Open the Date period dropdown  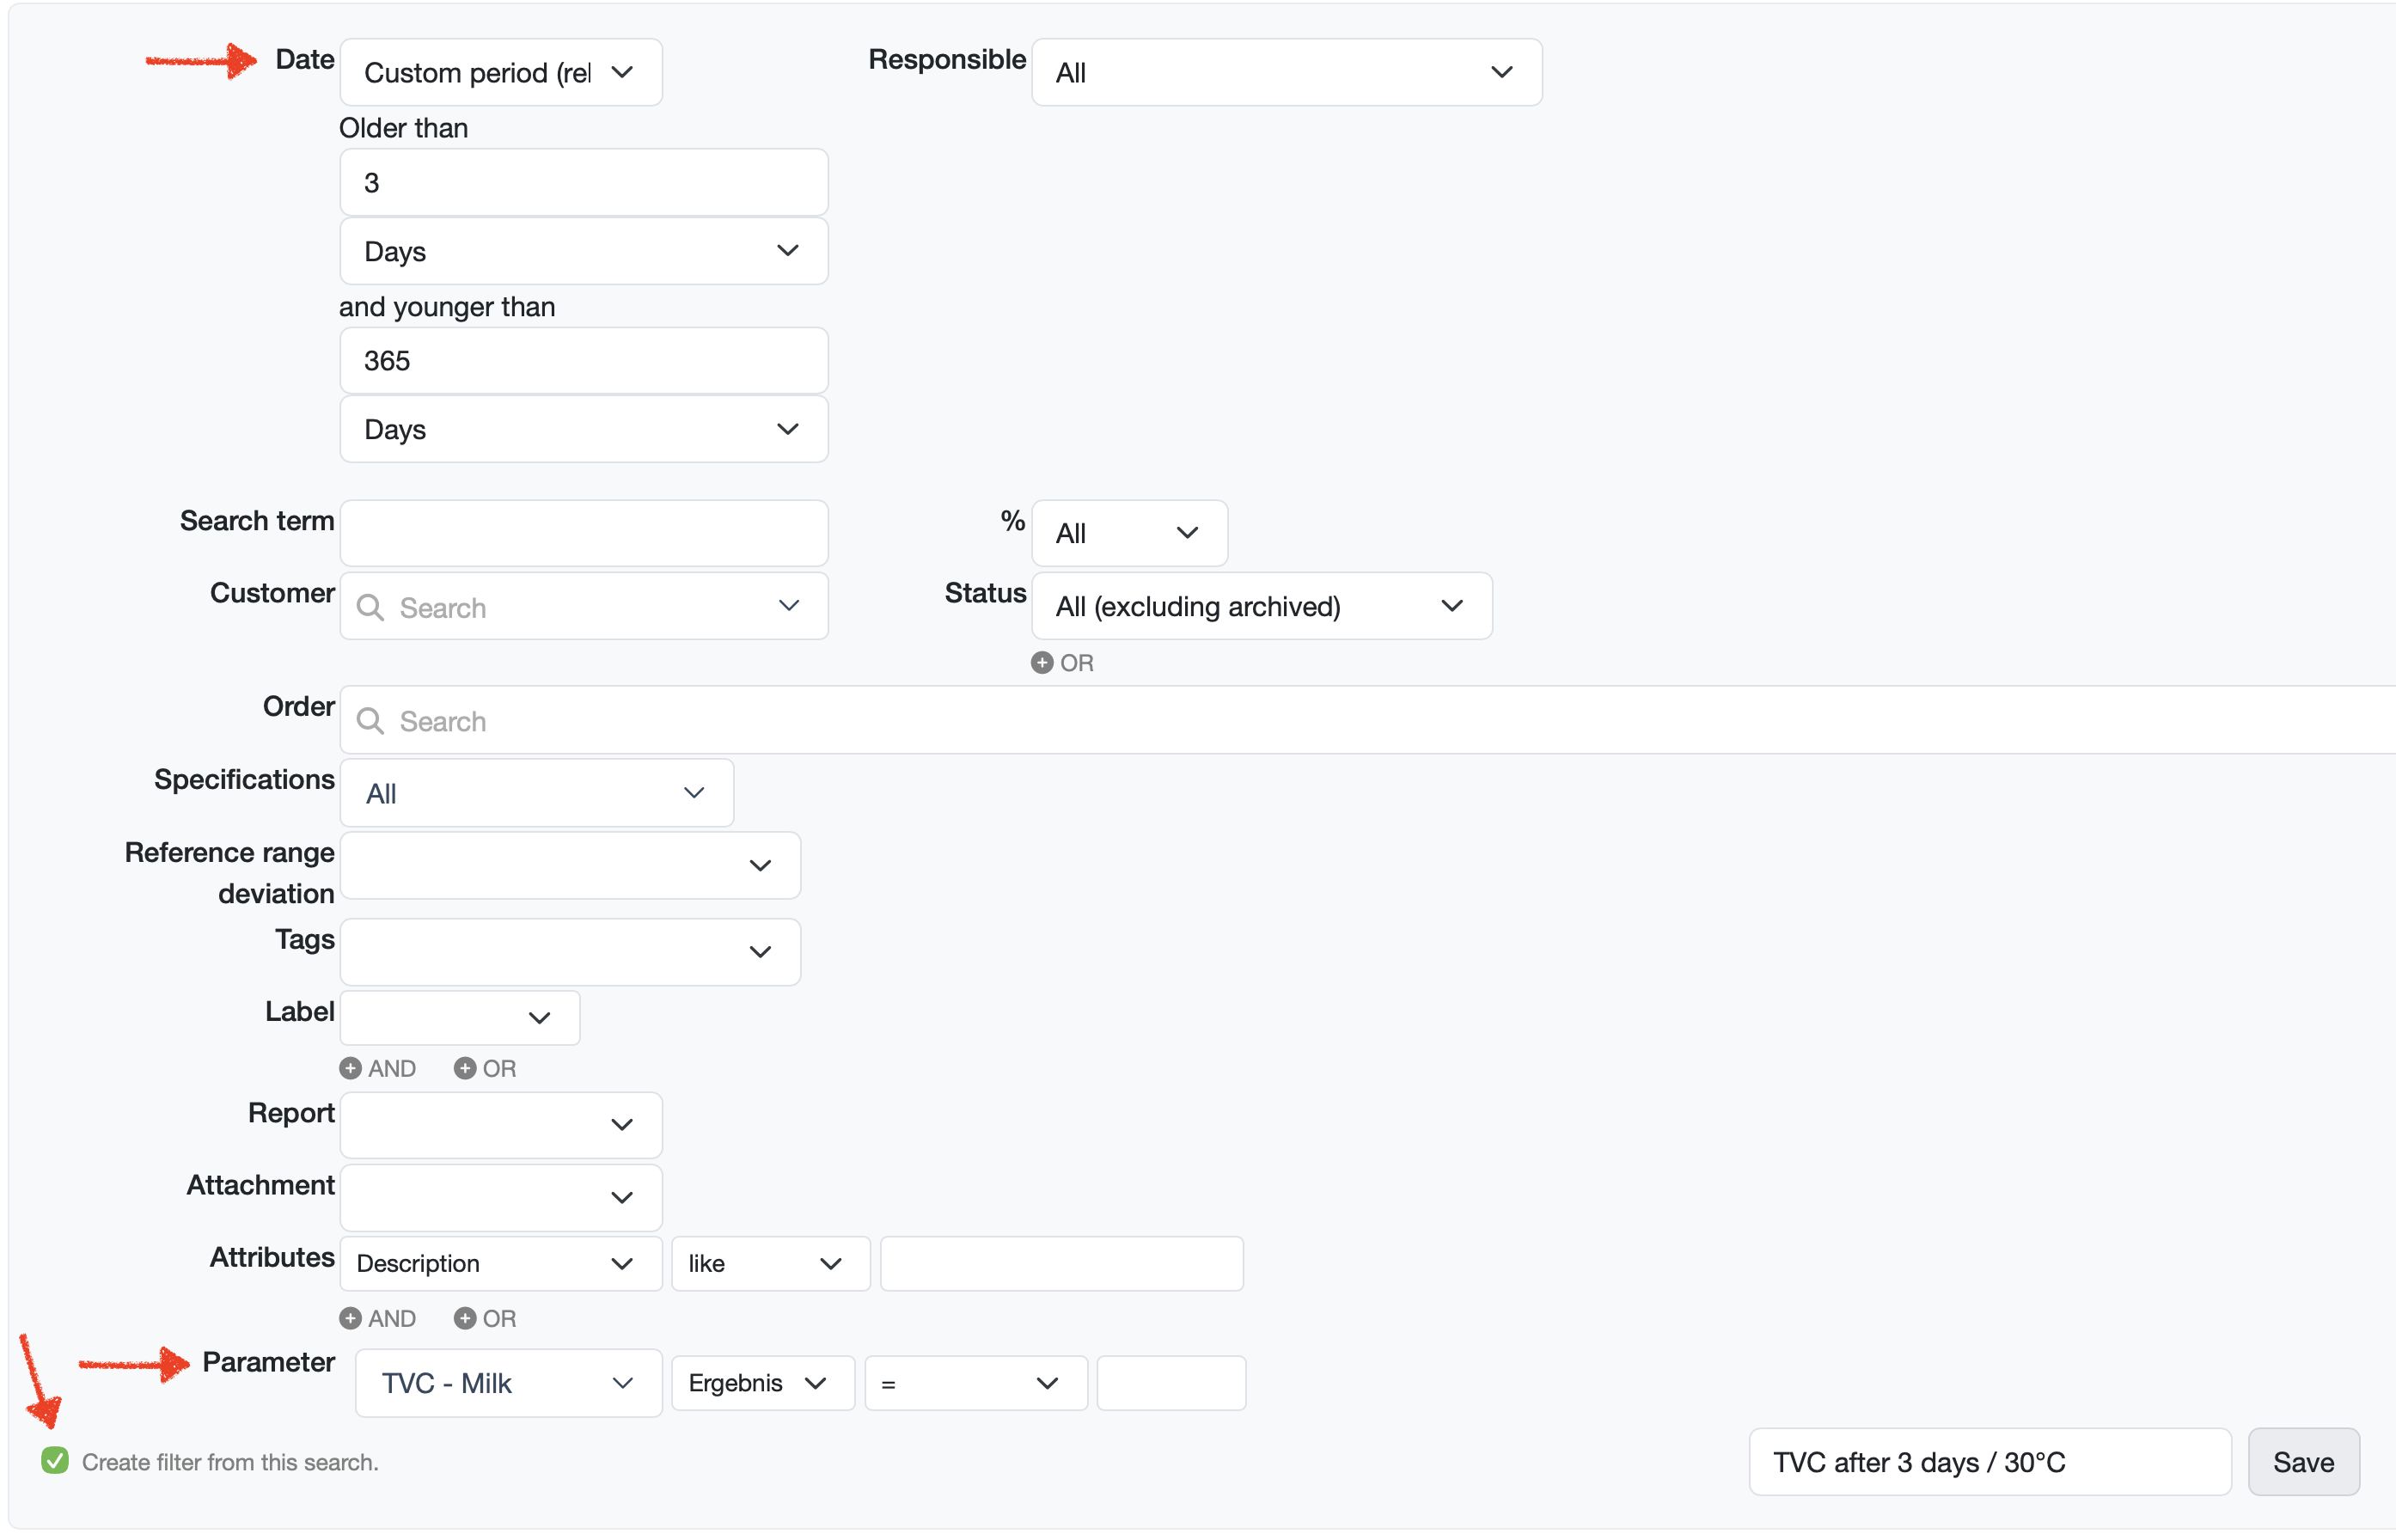pyautogui.click(x=500, y=73)
